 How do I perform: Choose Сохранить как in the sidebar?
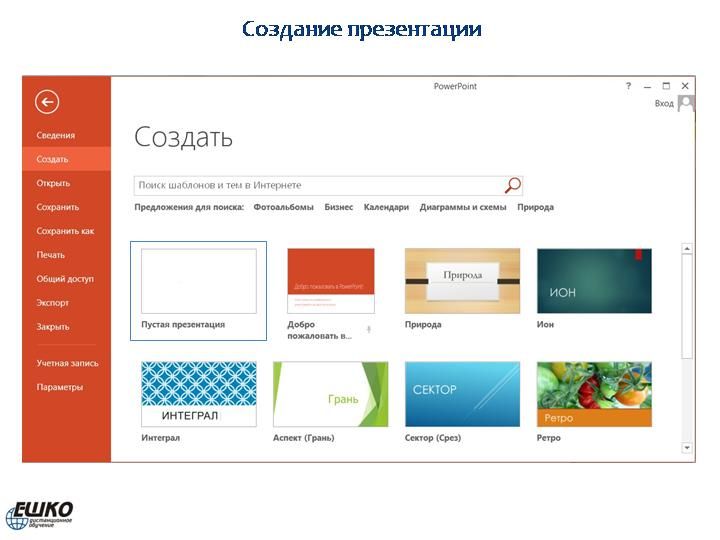click(x=65, y=231)
